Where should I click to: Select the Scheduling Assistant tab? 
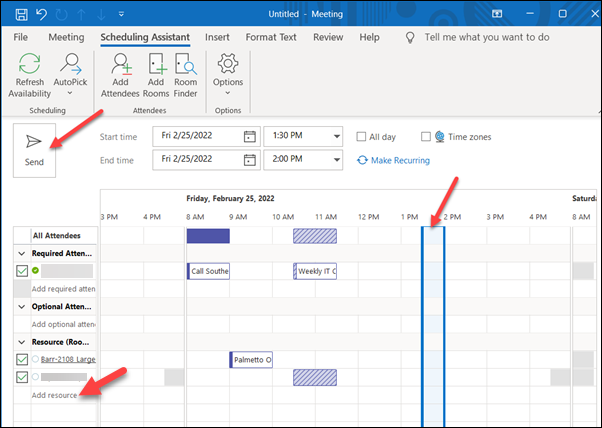pos(145,37)
